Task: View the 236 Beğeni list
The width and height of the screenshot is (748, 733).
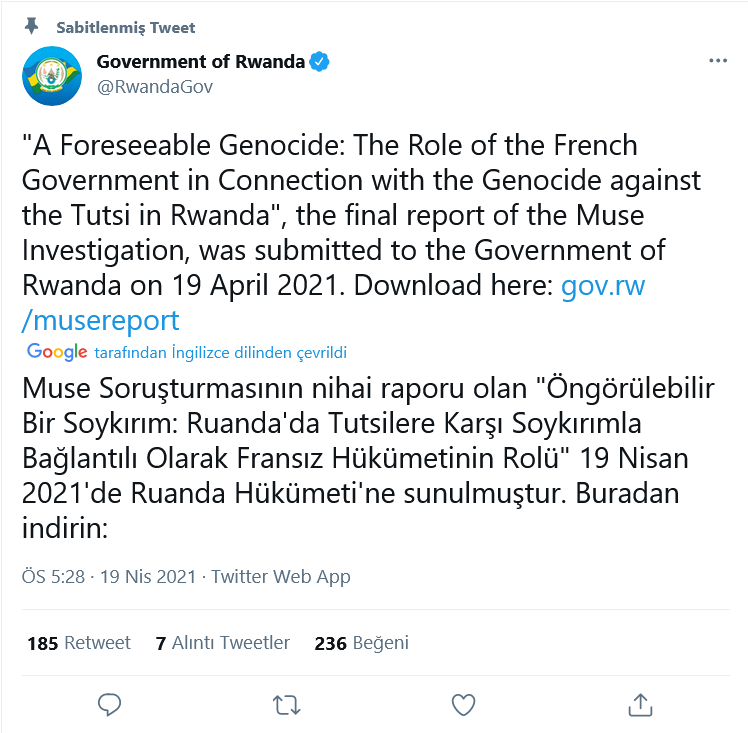Action: [x=362, y=643]
